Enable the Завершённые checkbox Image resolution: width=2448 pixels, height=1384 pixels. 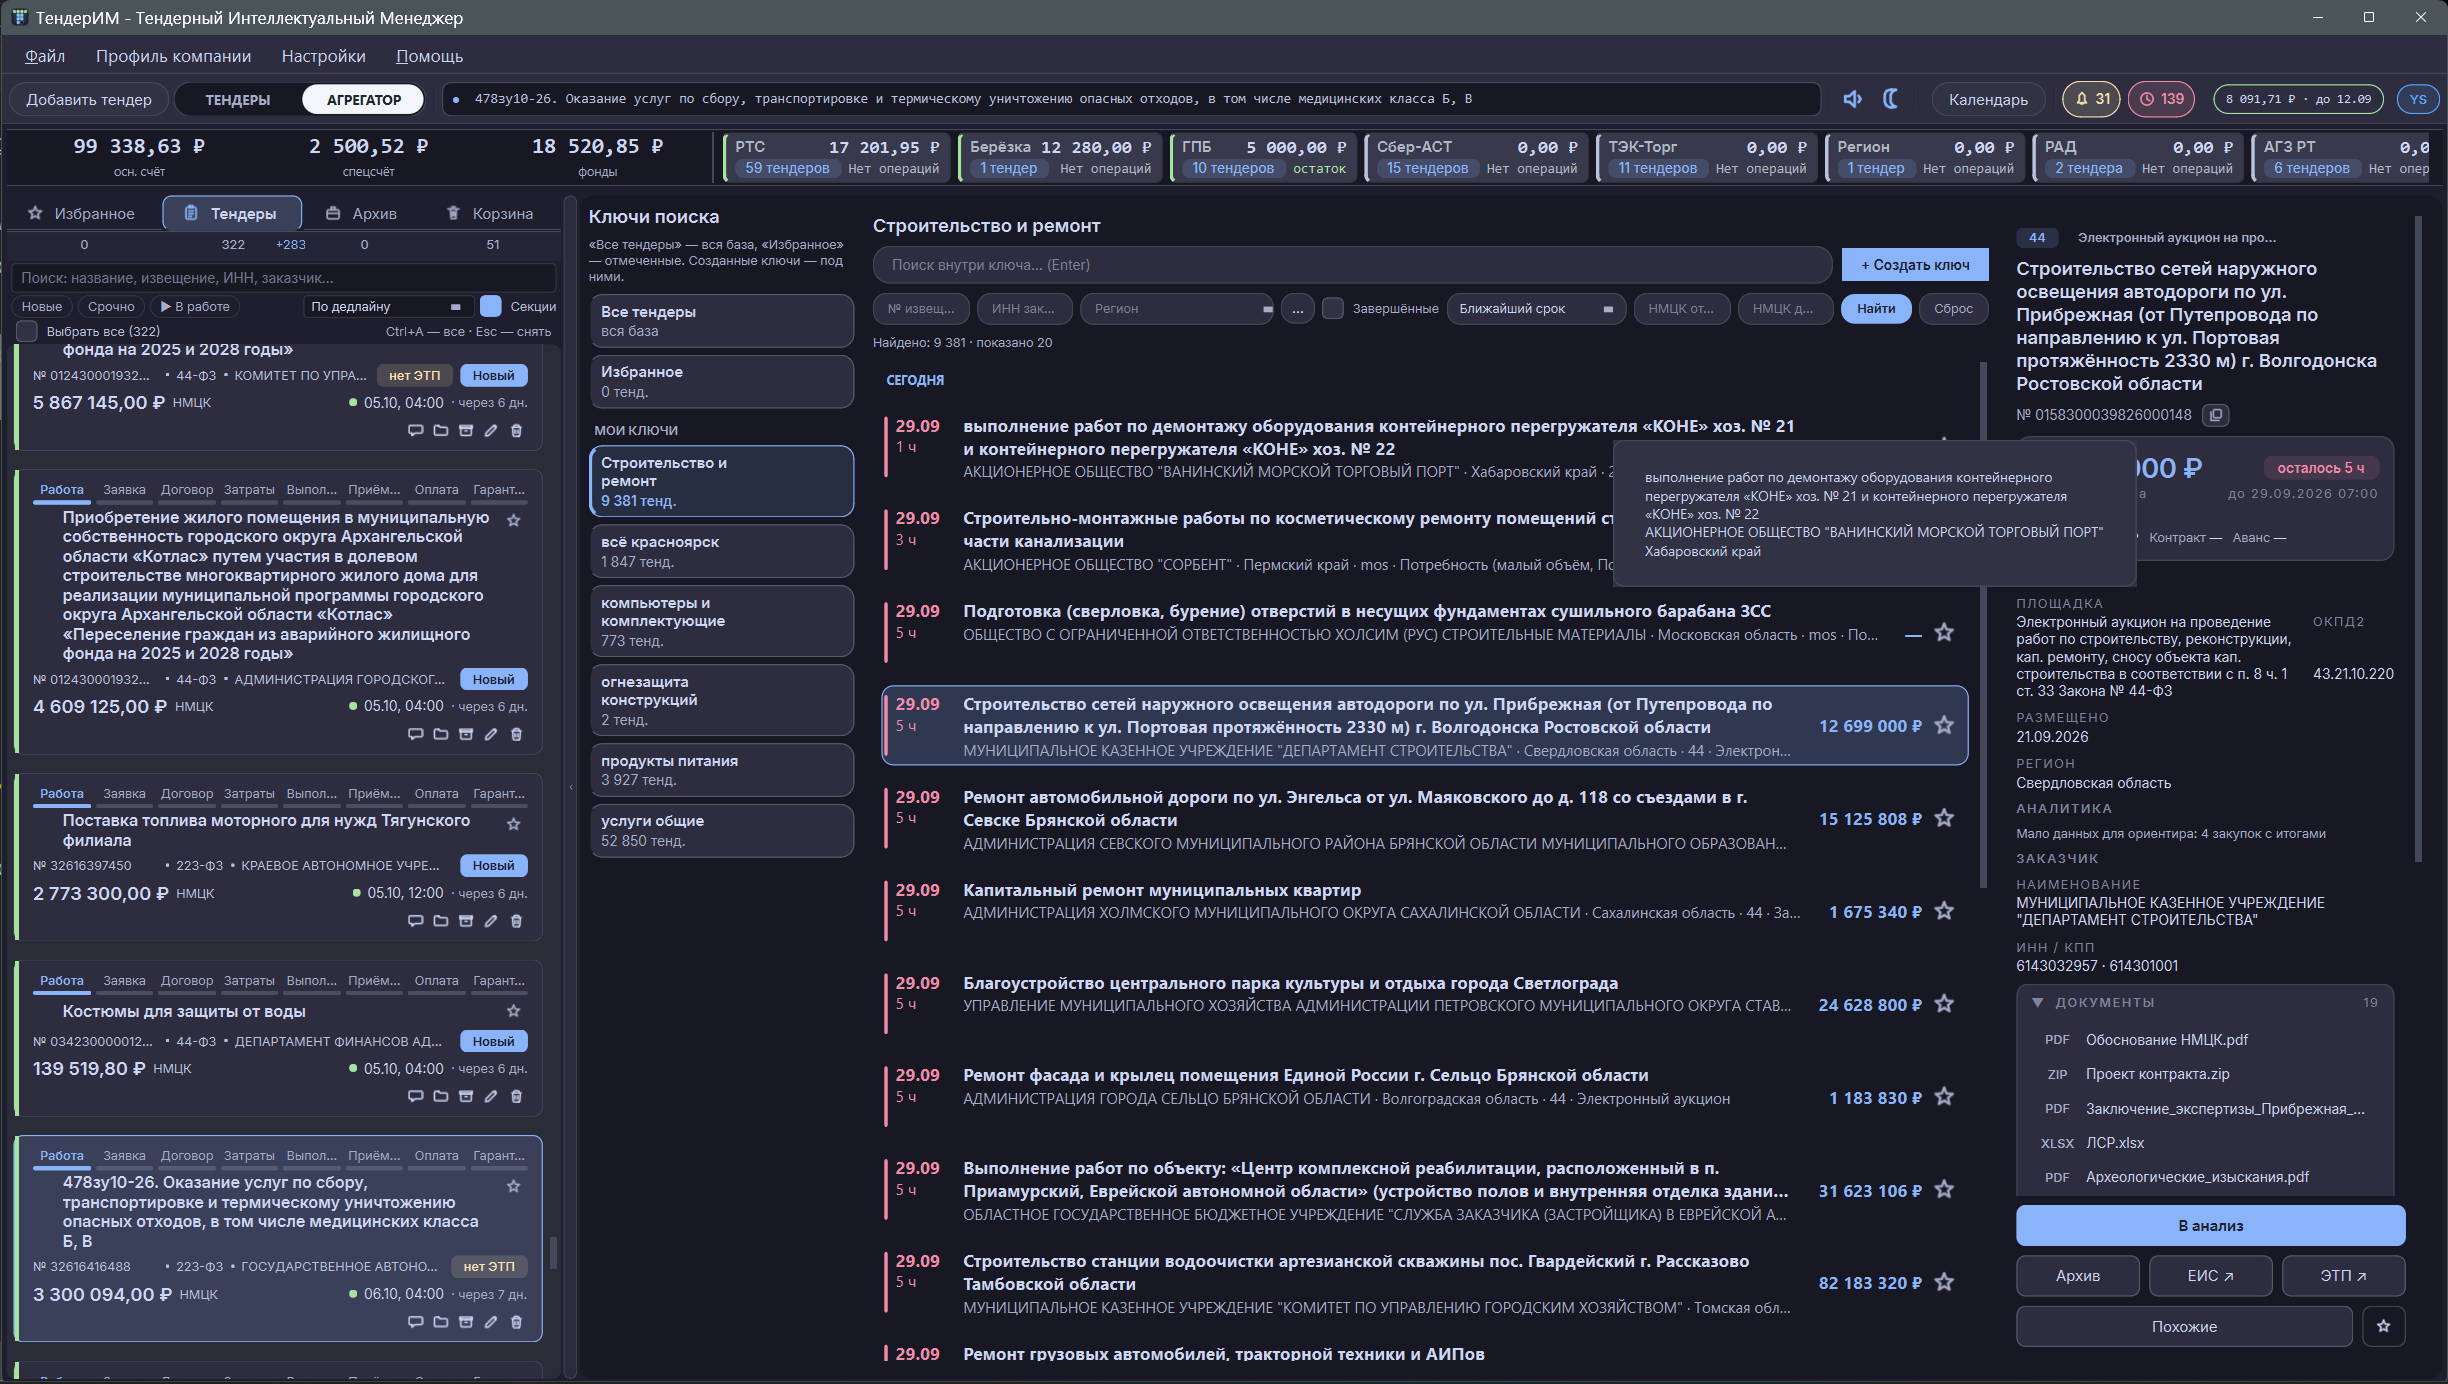pyautogui.click(x=1333, y=309)
